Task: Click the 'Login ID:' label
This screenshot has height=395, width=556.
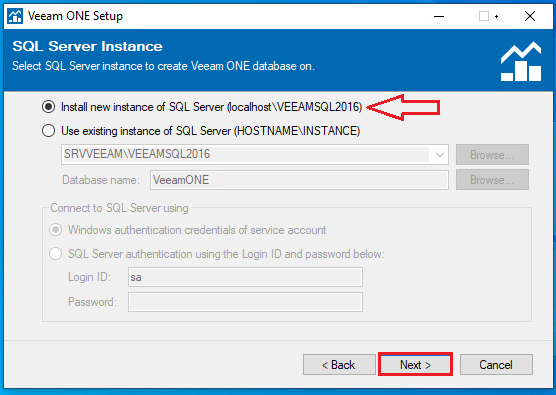Action: (x=89, y=277)
